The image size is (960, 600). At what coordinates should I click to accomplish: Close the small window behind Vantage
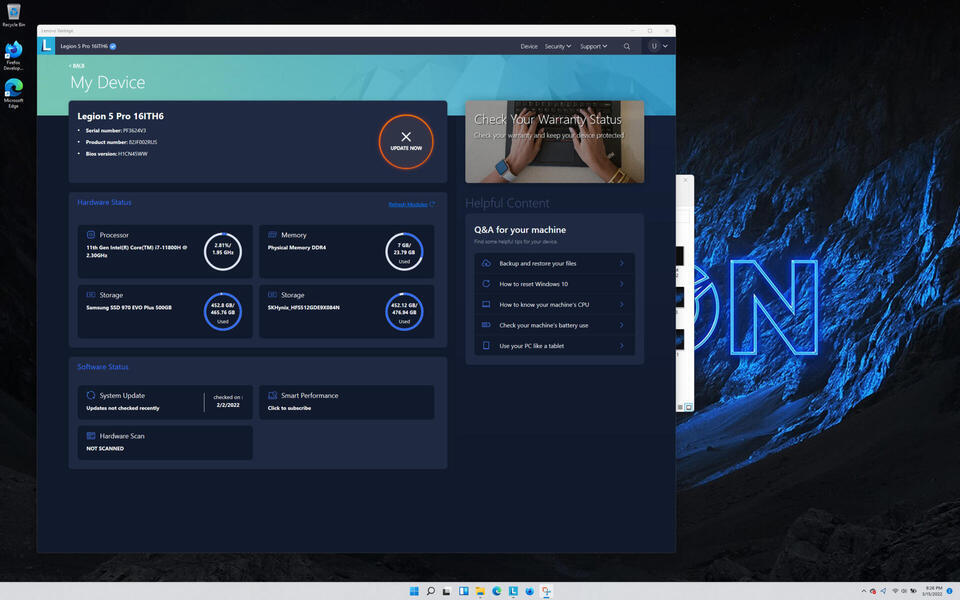pyautogui.click(x=685, y=180)
